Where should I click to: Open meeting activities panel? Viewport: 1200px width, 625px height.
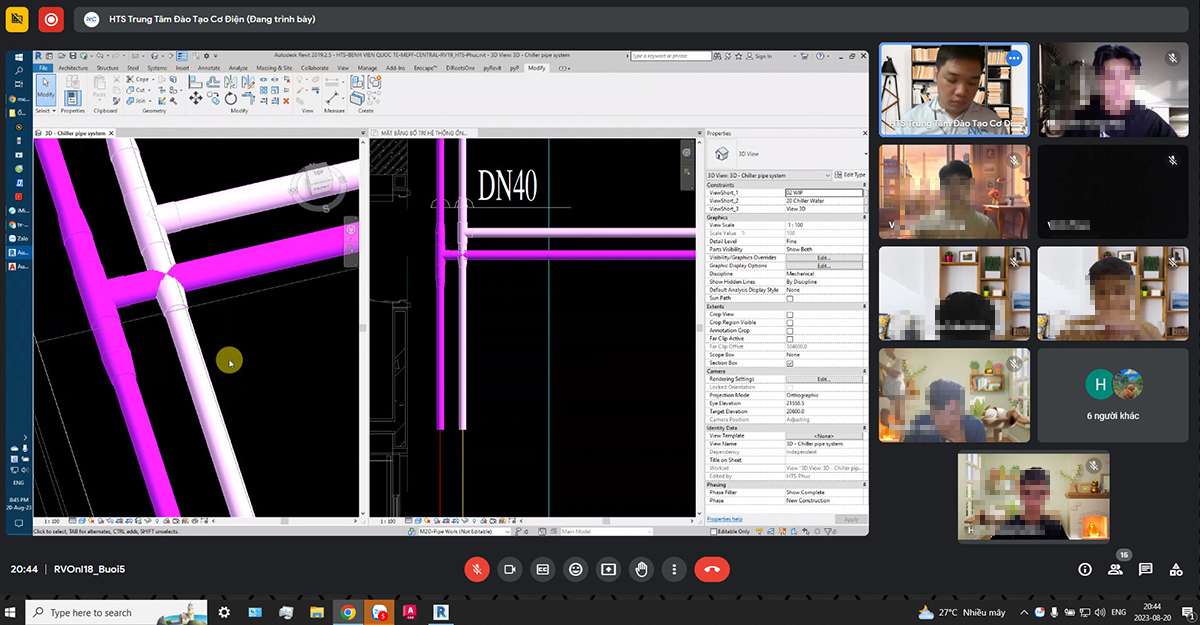(1176, 569)
